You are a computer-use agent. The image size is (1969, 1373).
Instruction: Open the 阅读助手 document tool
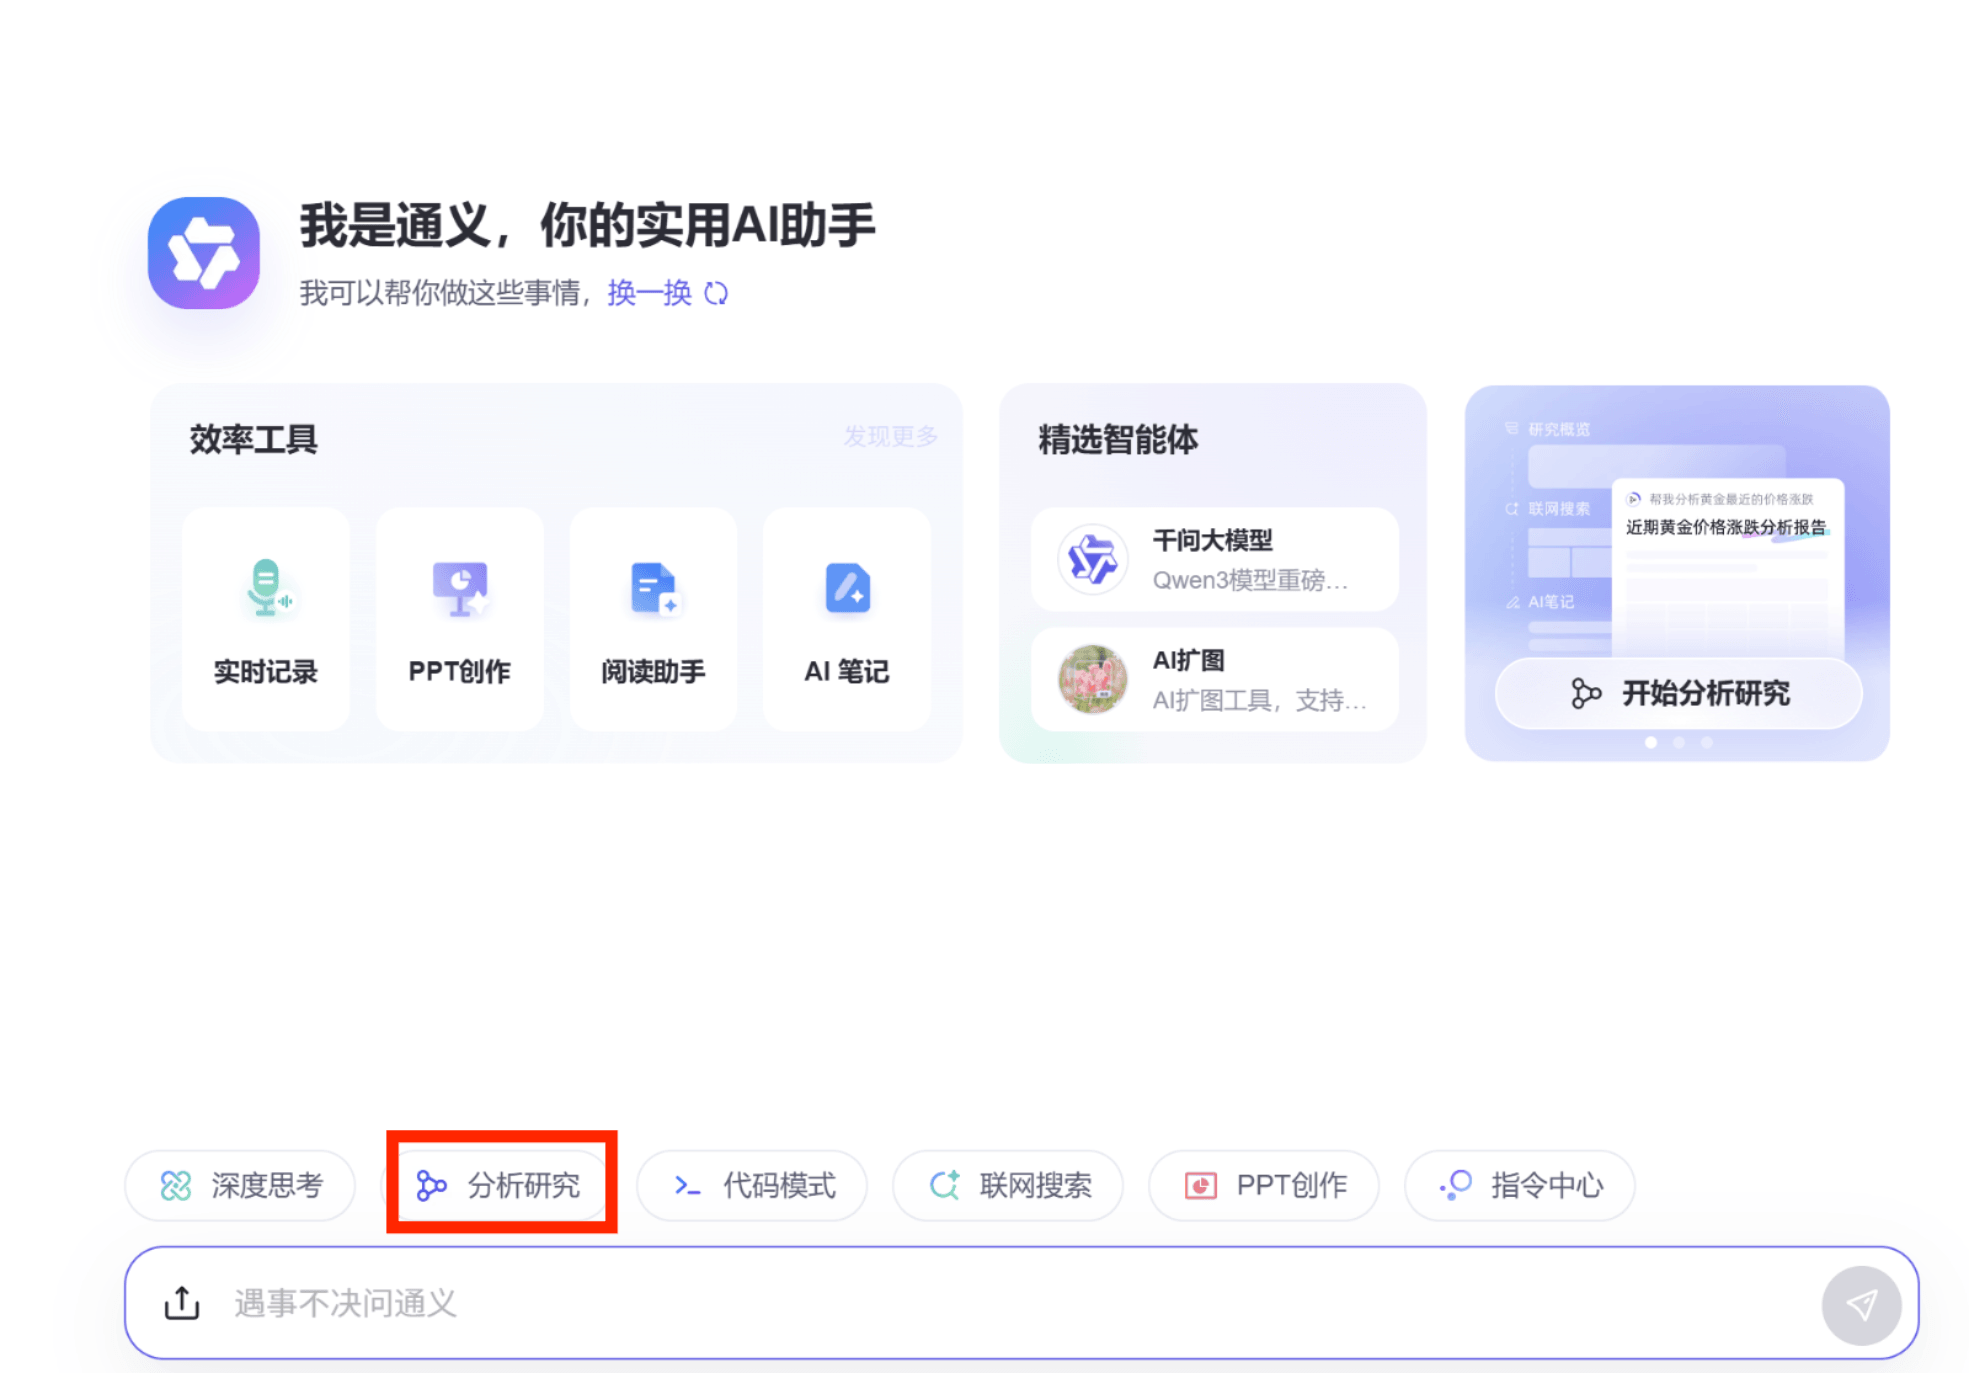click(x=653, y=619)
